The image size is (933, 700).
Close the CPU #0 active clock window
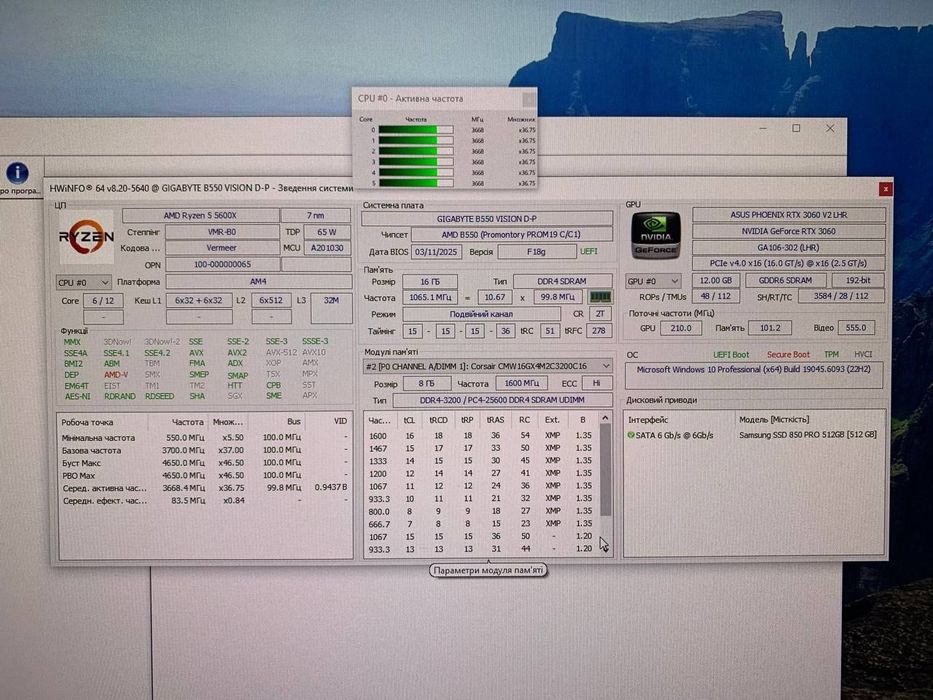point(528,99)
